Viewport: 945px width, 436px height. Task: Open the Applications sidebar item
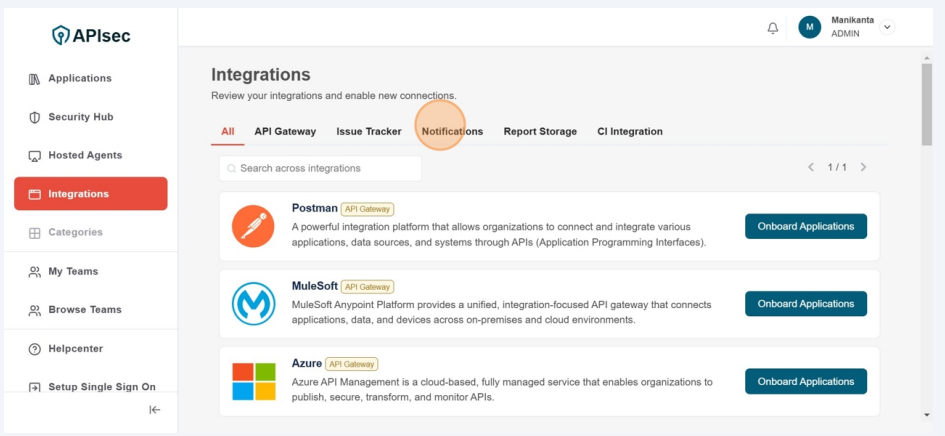[80, 79]
